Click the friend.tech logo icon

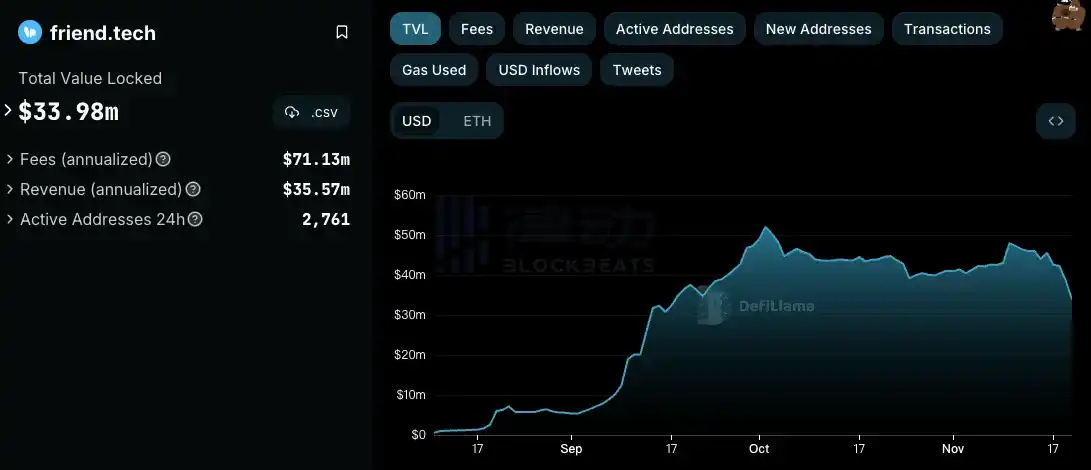tap(30, 32)
